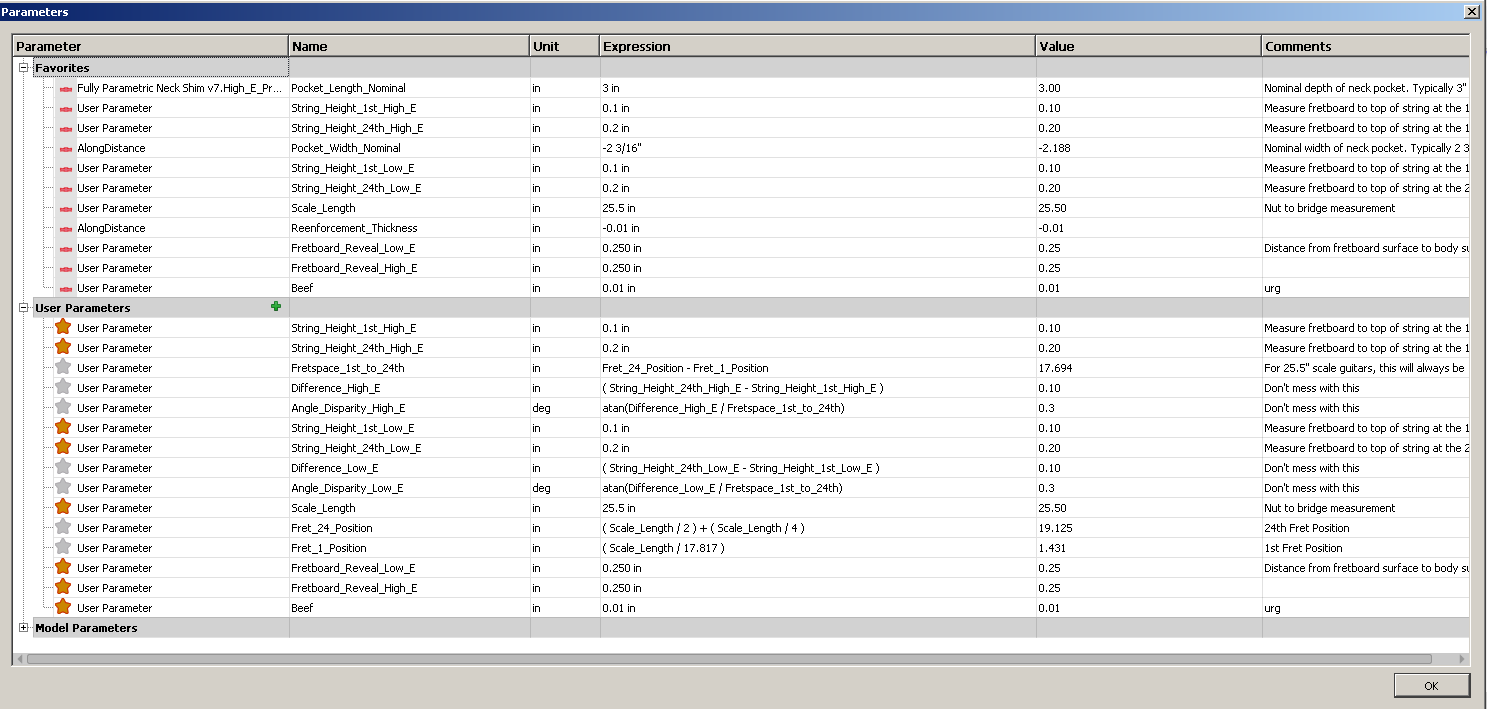This screenshot has height=709, width=1487.
Task: Add a new user parameter with green plus
Action: click(x=276, y=307)
